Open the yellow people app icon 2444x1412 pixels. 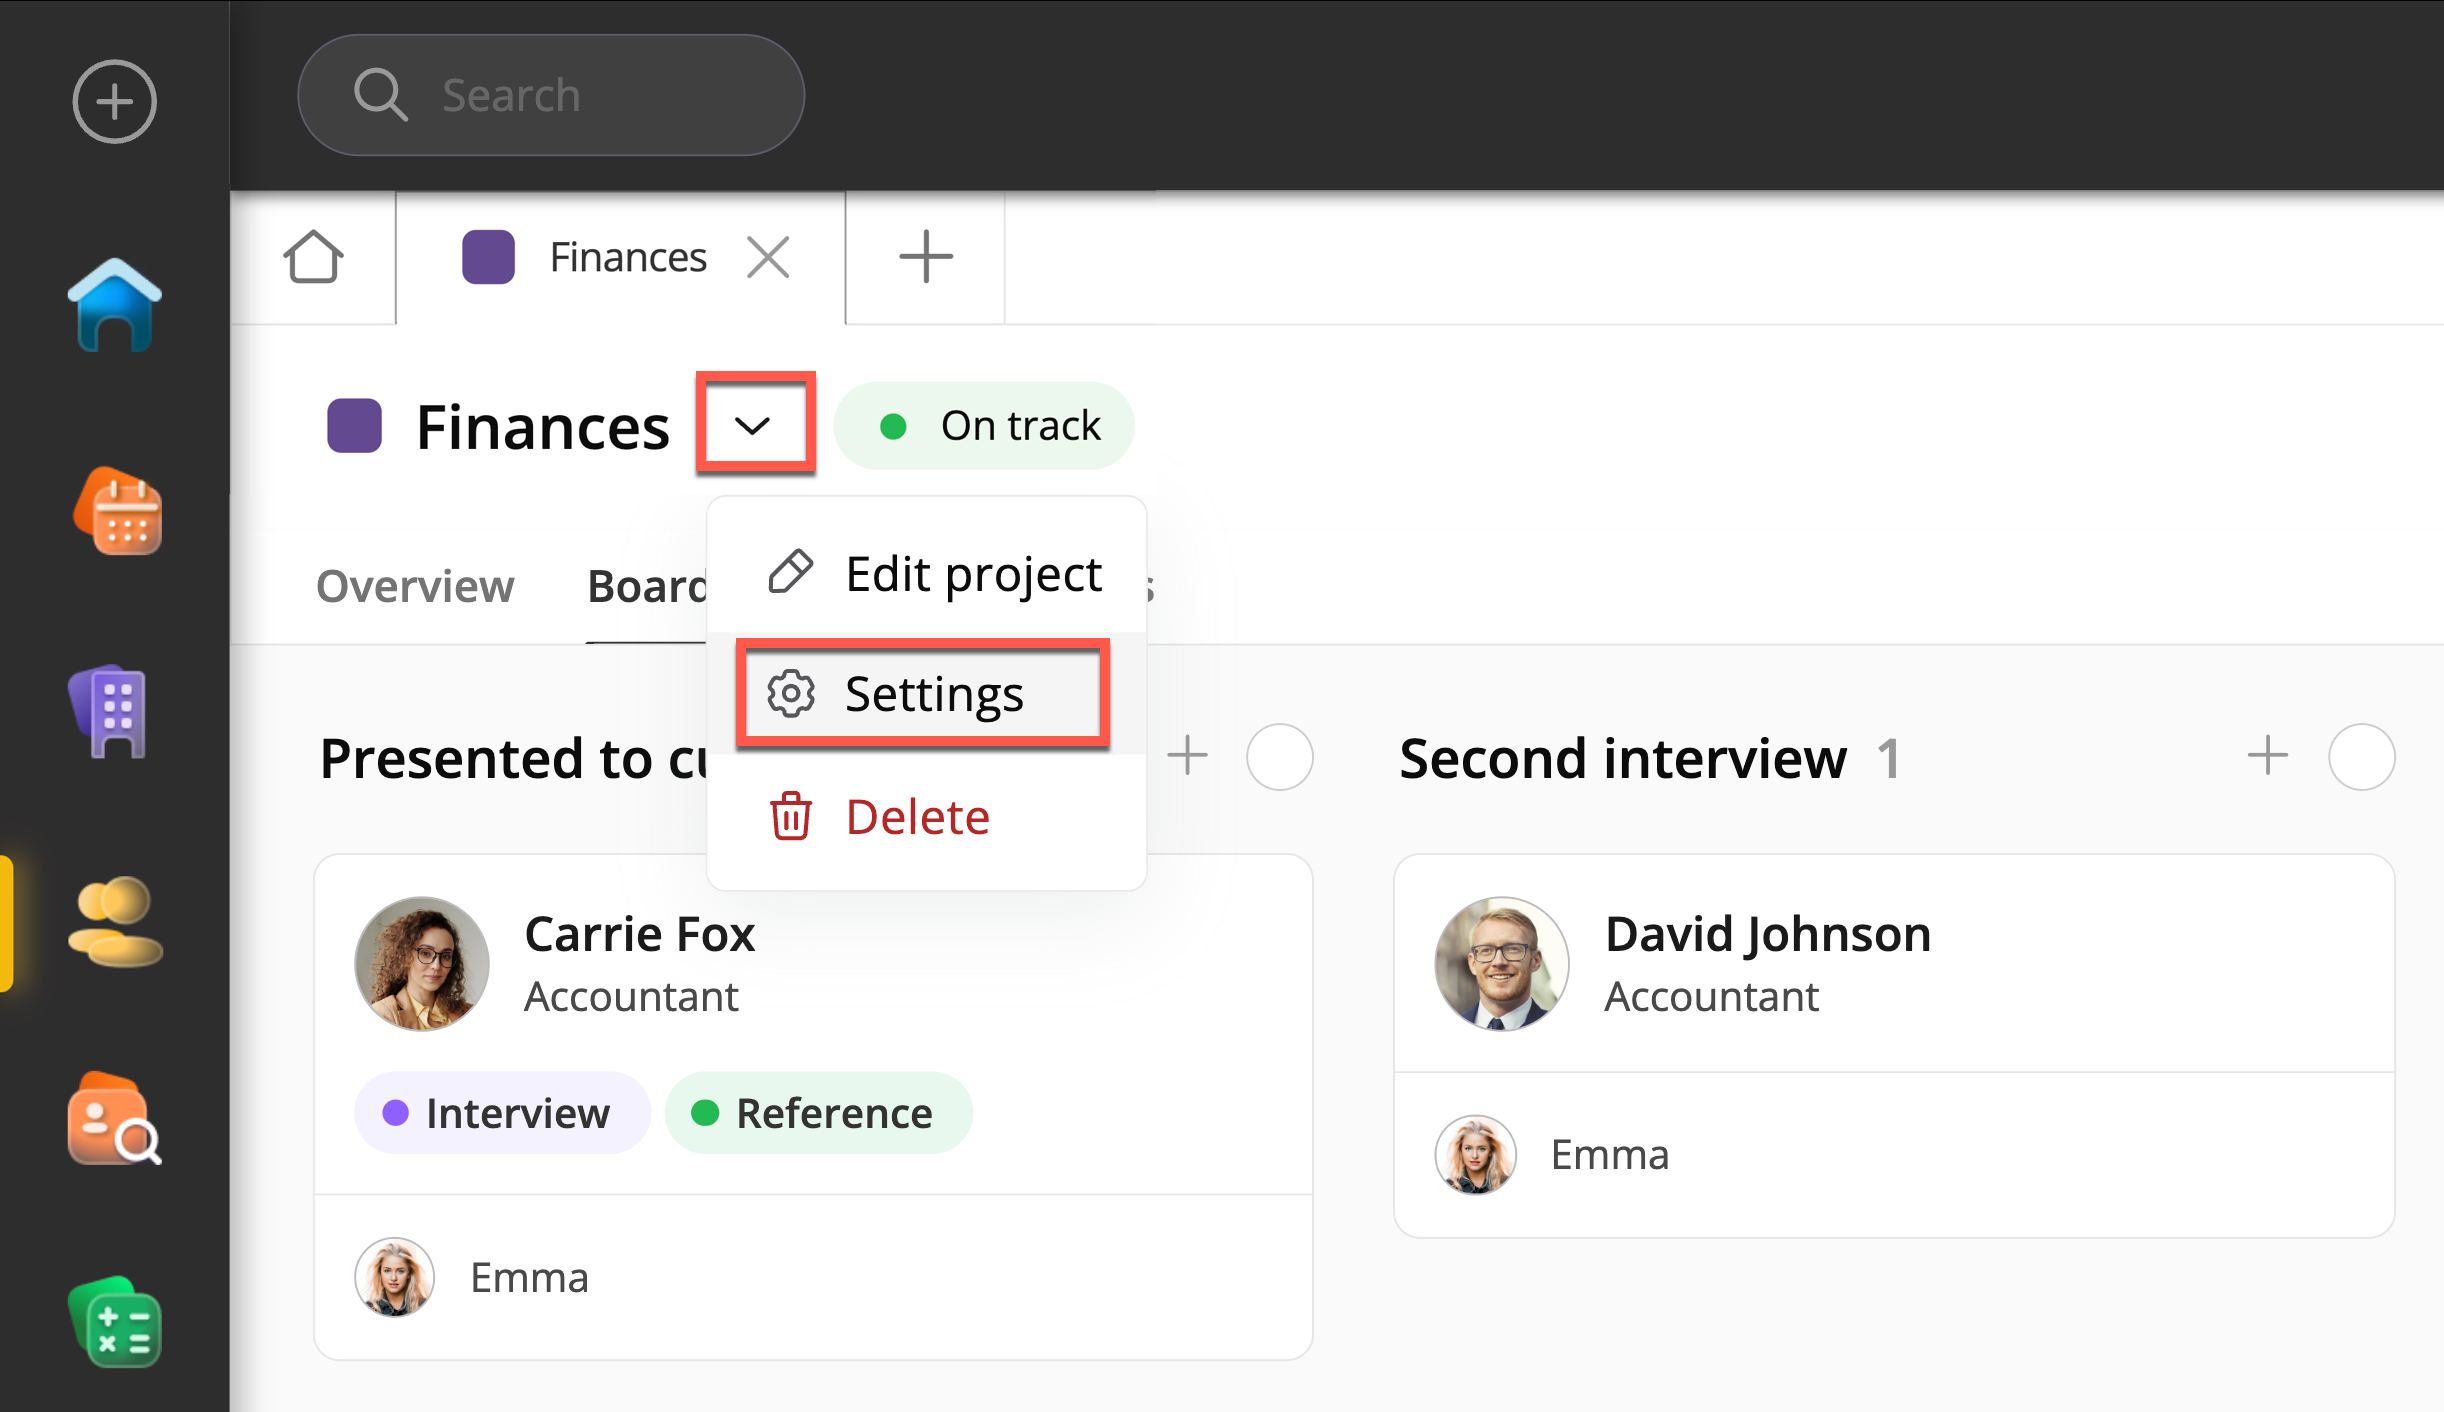pyautogui.click(x=114, y=922)
